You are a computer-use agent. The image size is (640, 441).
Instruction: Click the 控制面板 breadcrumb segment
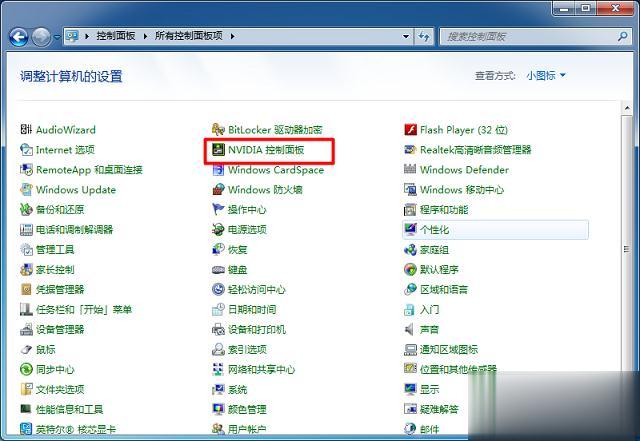(x=118, y=37)
